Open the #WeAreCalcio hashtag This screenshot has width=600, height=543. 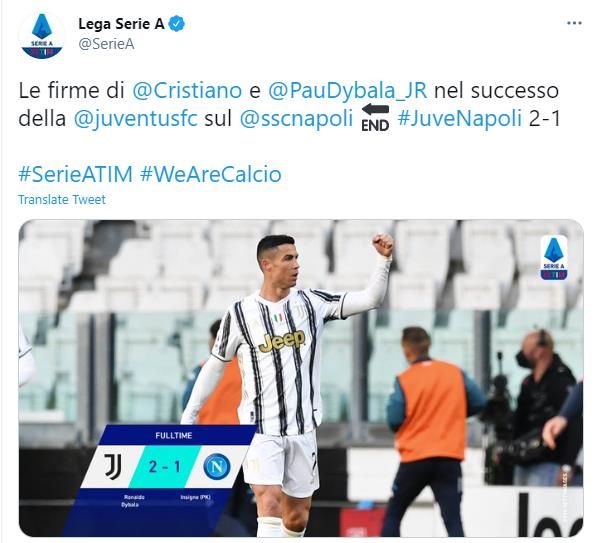pyautogui.click(x=211, y=174)
